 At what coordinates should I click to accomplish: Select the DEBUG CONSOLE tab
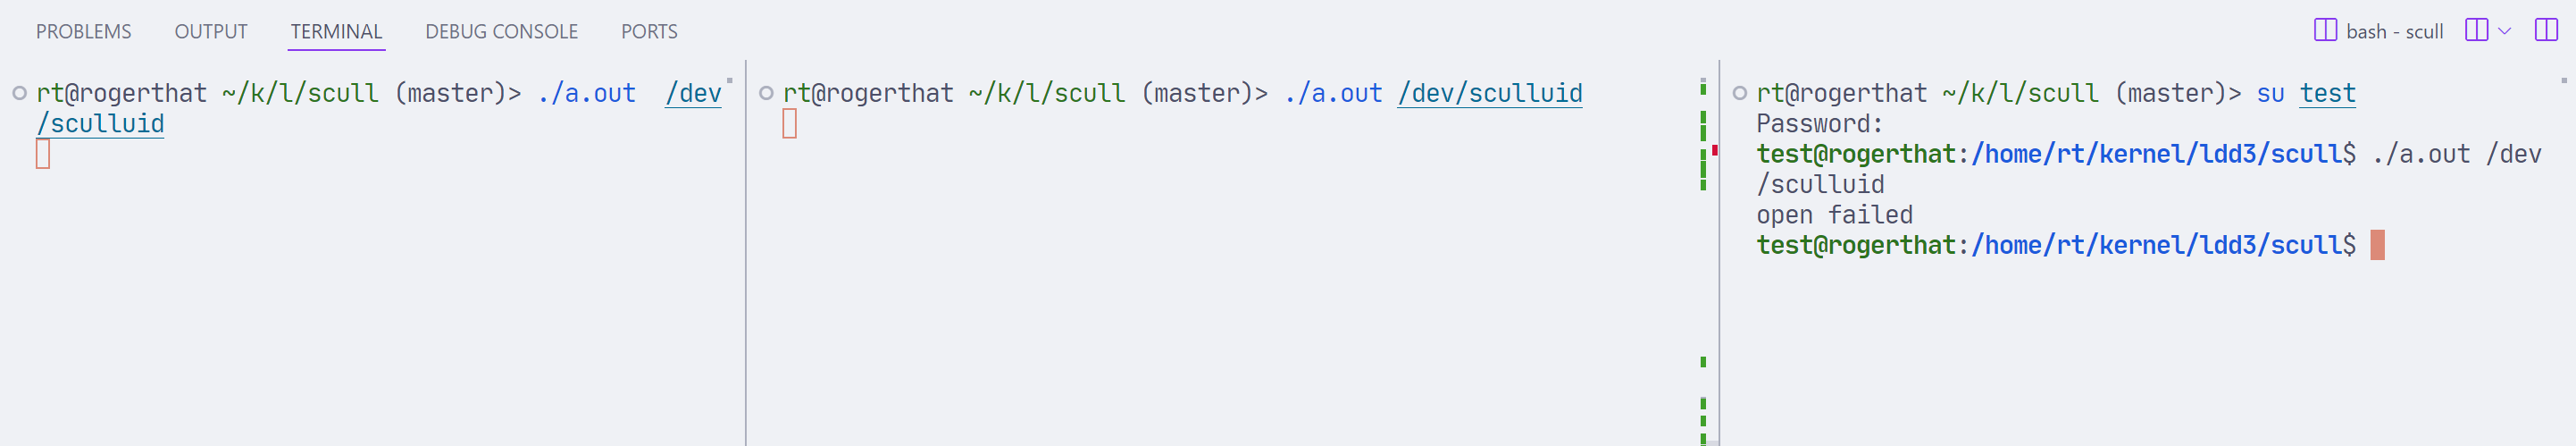pyautogui.click(x=501, y=31)
